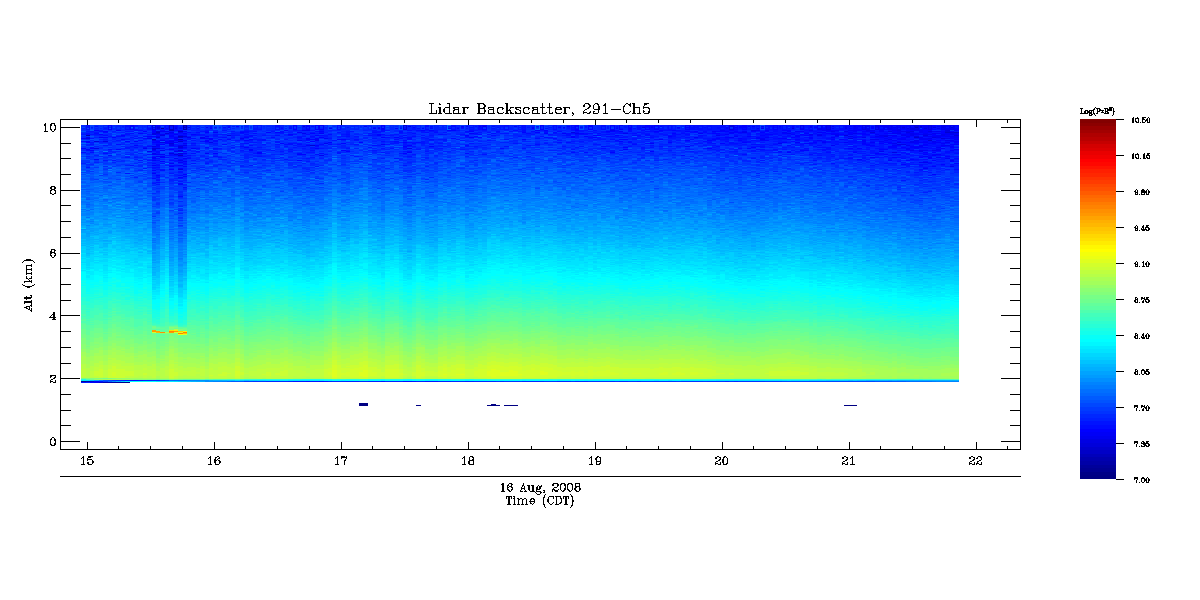Click the altitude axis tick label '0'

(x=51, y=441)
